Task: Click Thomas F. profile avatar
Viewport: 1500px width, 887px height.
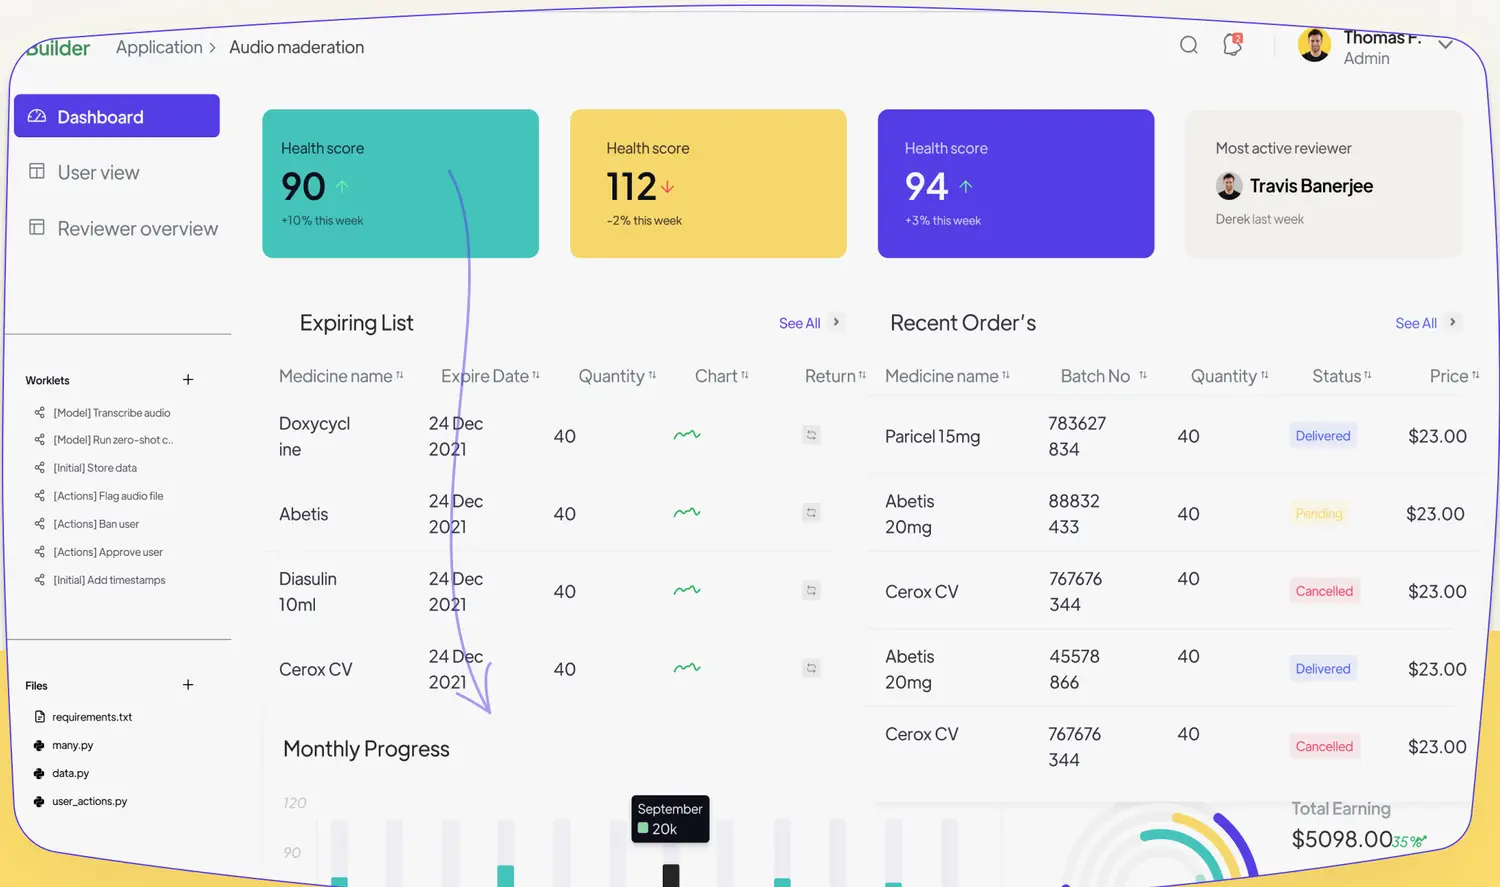Action: (x=1314, y=46)
